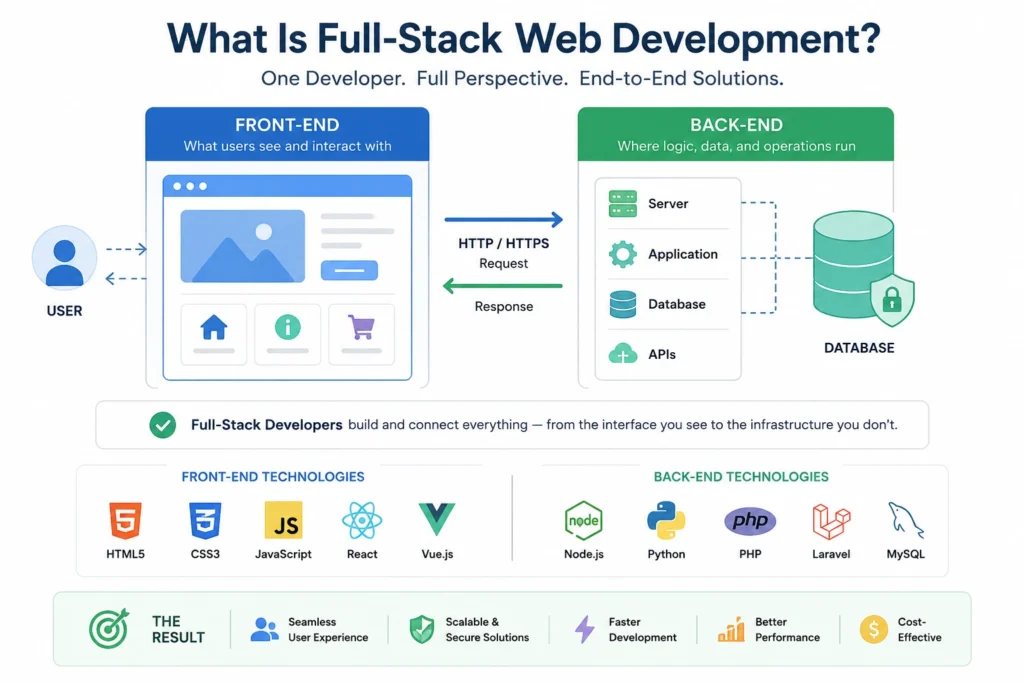Click the USER avatar icon
This screenshot has width=1024, height=683.
[64, 258]
